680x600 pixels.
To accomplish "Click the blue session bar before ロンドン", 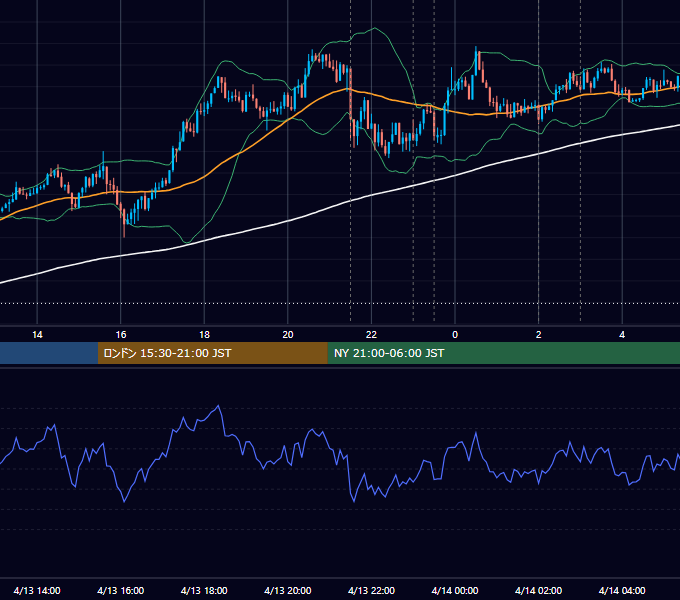I will tap(49, 353).
